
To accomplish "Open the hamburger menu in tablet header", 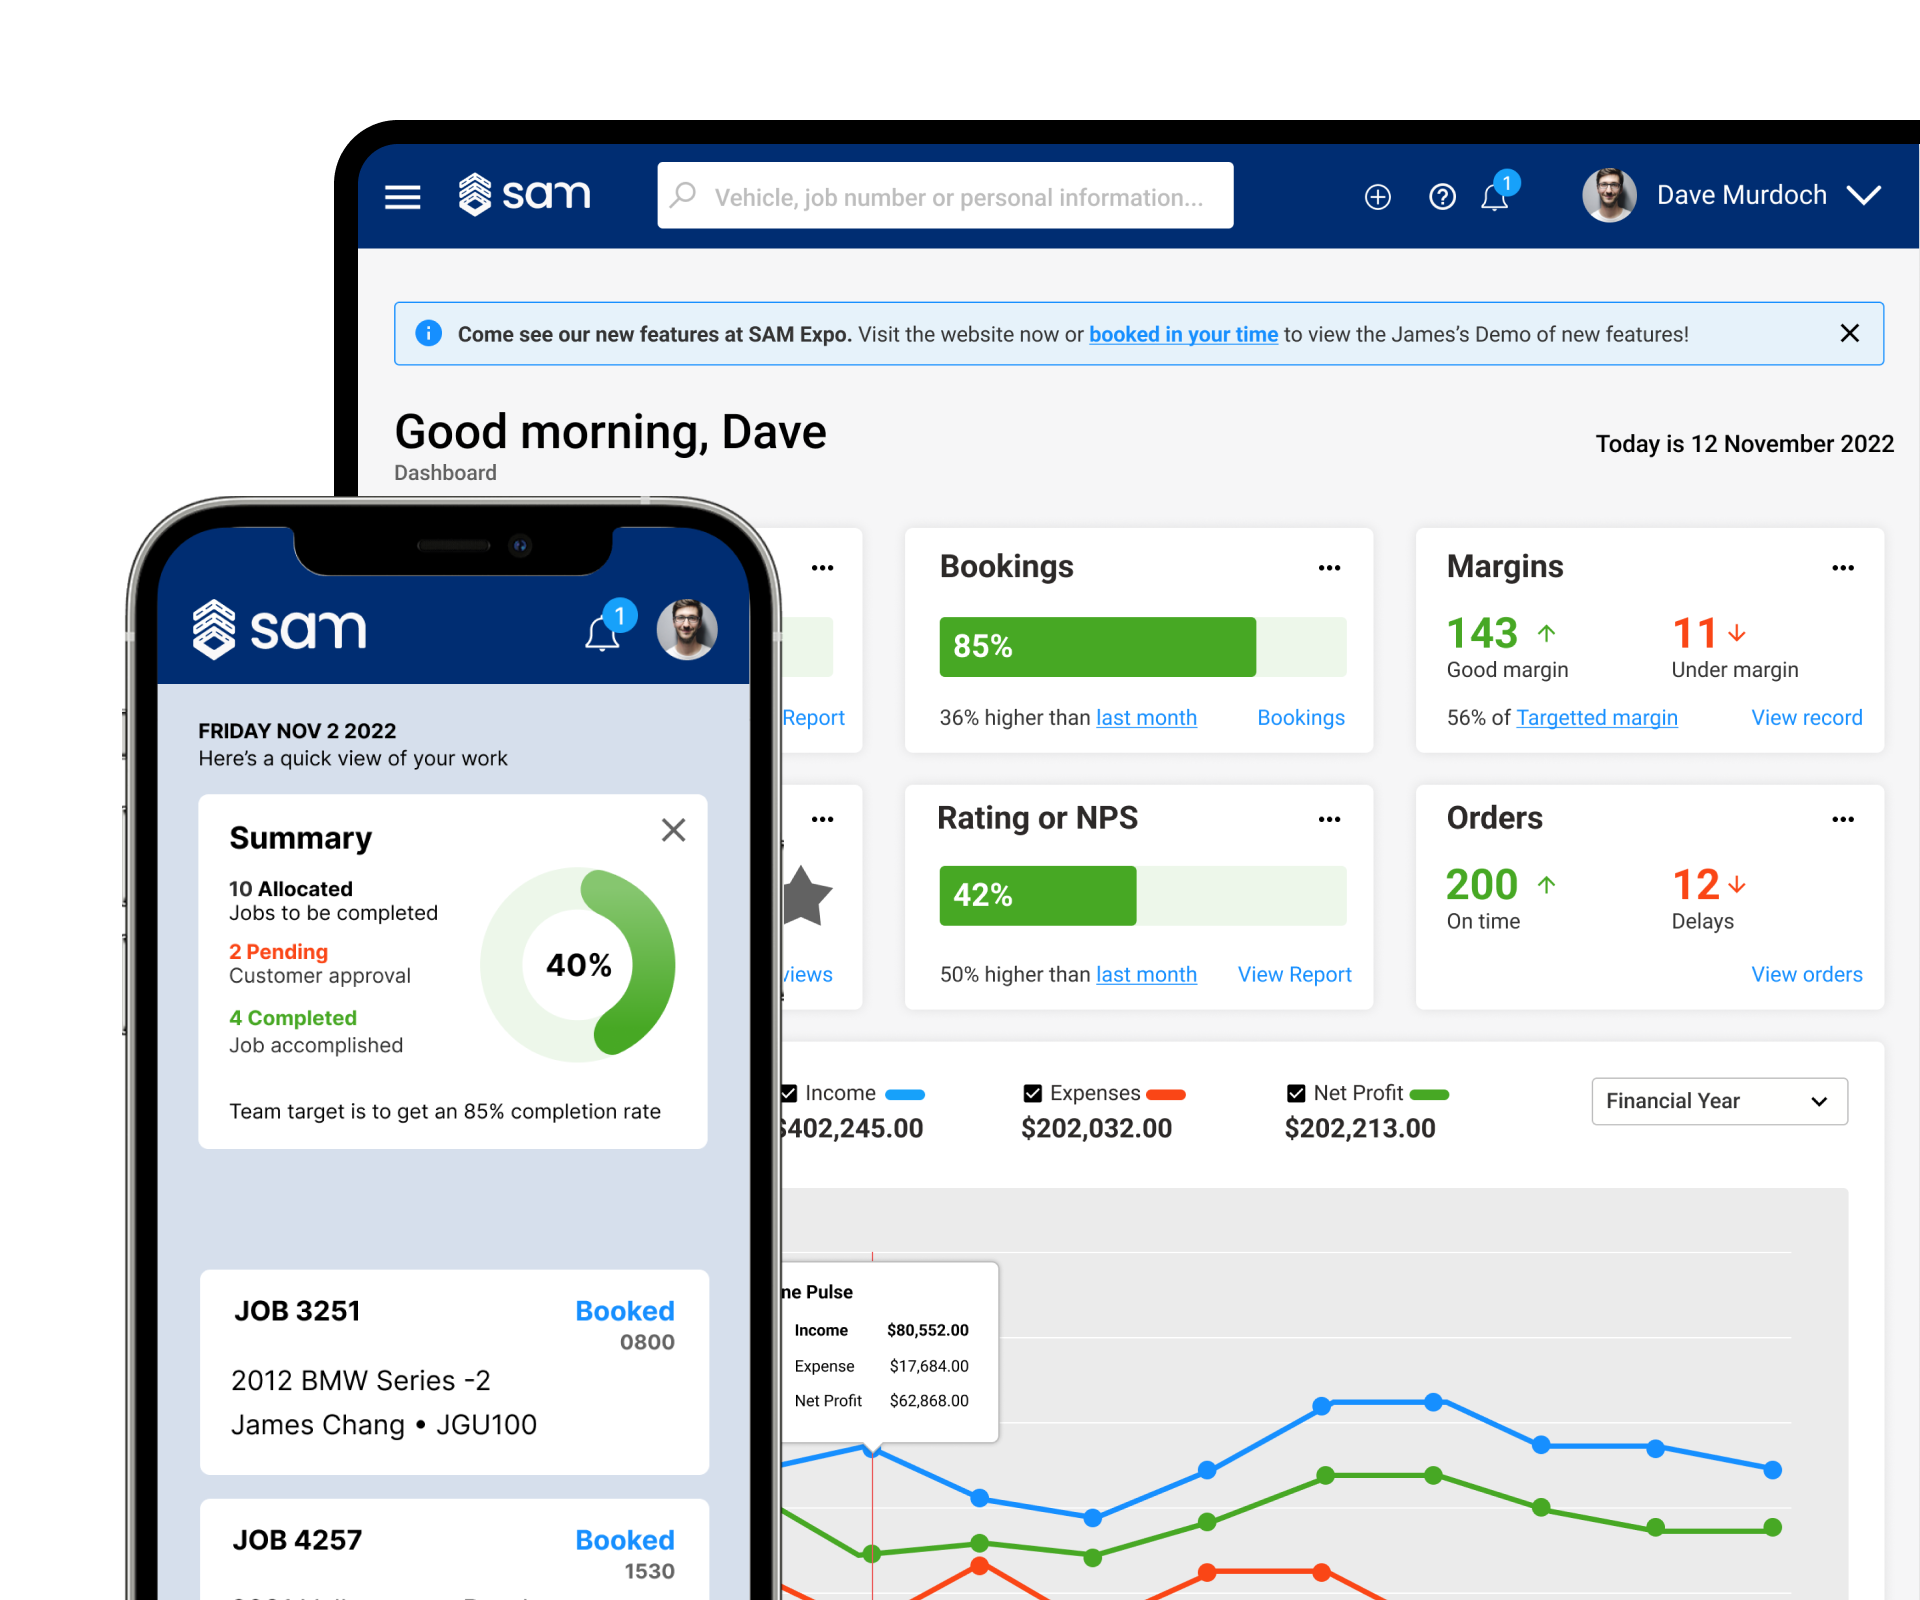I will point(403,196).
